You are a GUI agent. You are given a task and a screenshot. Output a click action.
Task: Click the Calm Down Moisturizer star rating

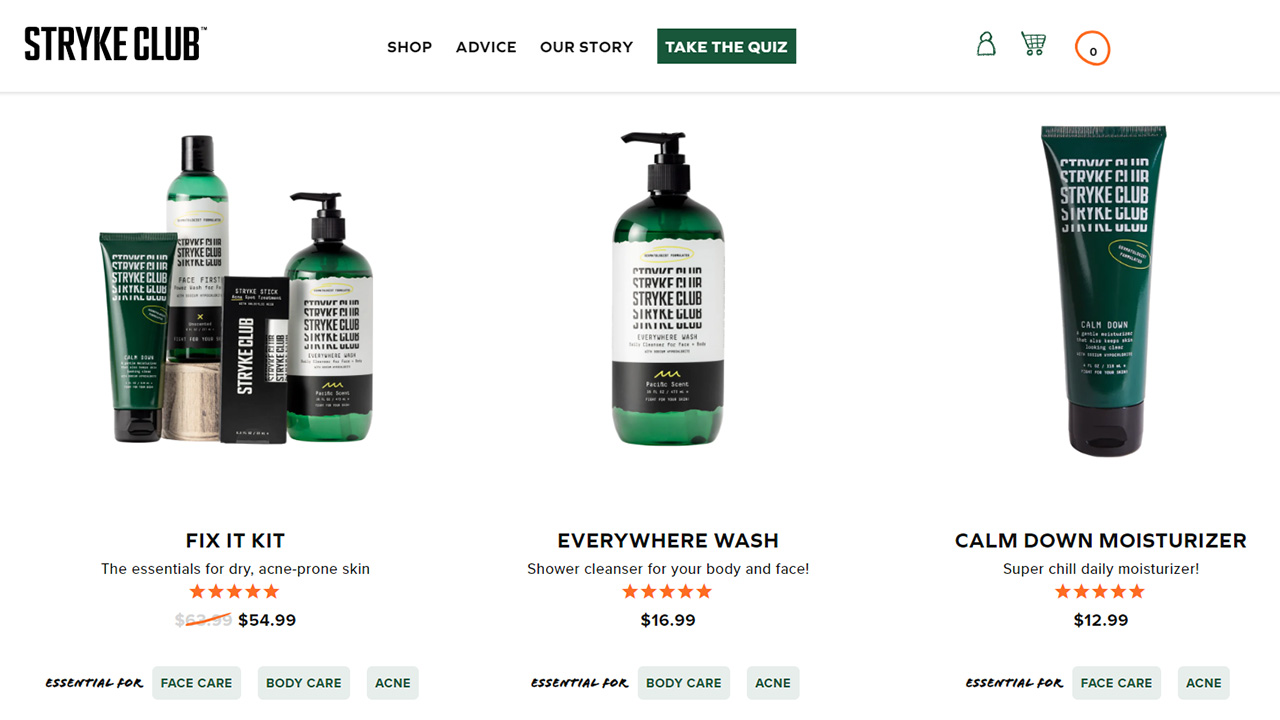coord(1100,592)
